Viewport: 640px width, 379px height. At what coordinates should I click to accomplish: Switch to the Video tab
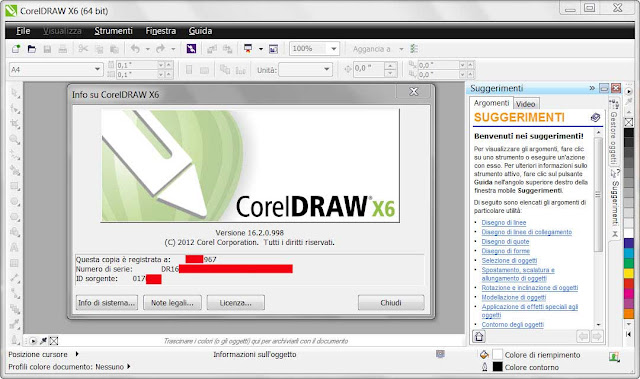tap(526, 104)
